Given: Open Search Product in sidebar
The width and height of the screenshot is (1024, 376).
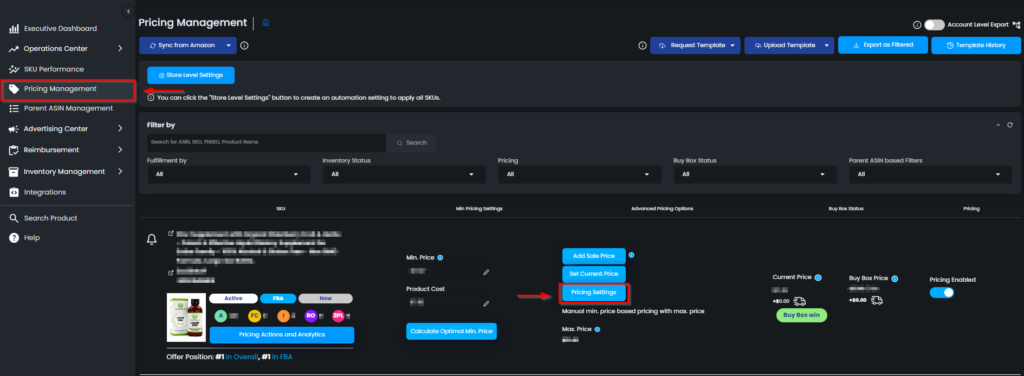Looking at the screenshot, I should 50,218.
